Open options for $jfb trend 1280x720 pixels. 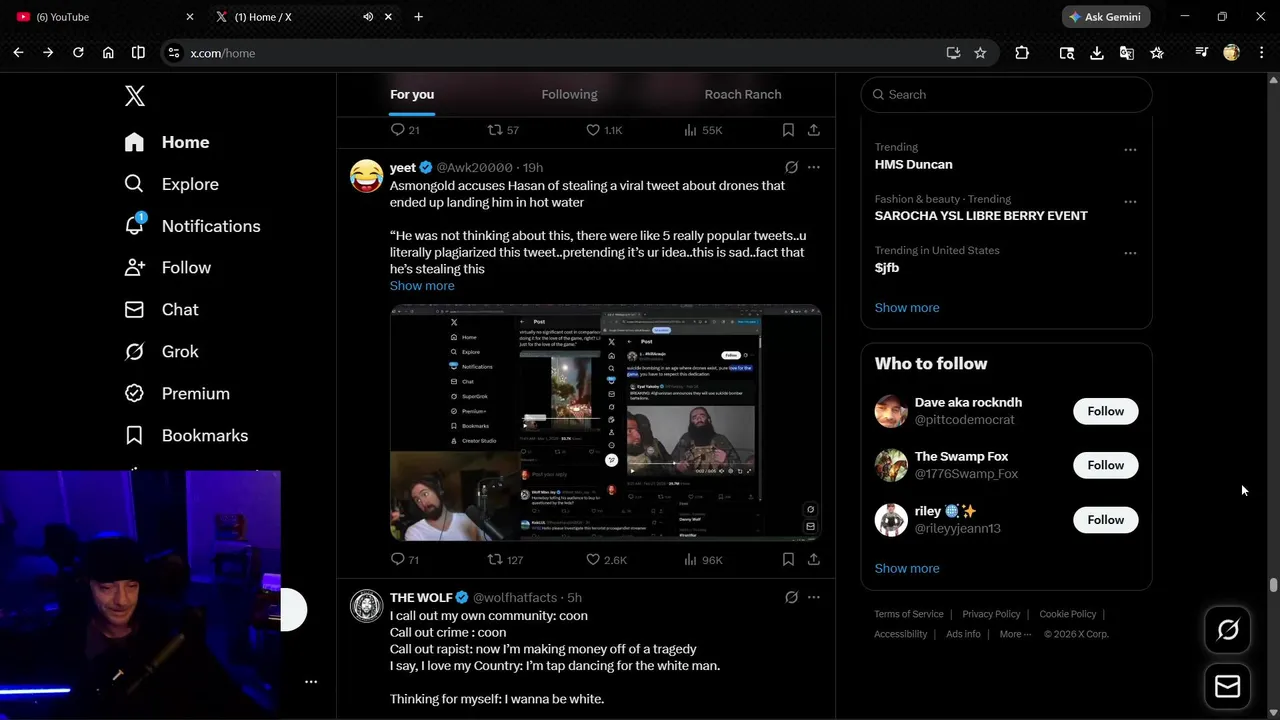click(x=1130, y=253)
